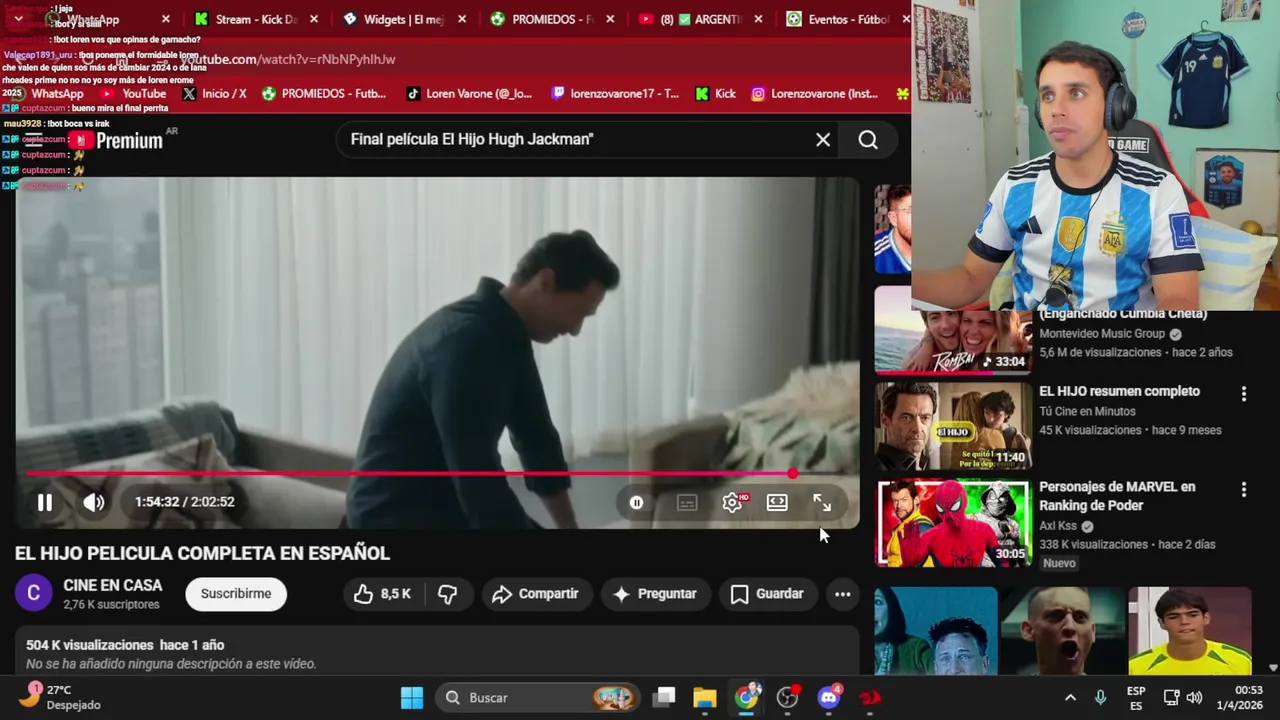Enter fullscreen mode on the video
This screenshot has width=1280, height=720.
[821, 503]
